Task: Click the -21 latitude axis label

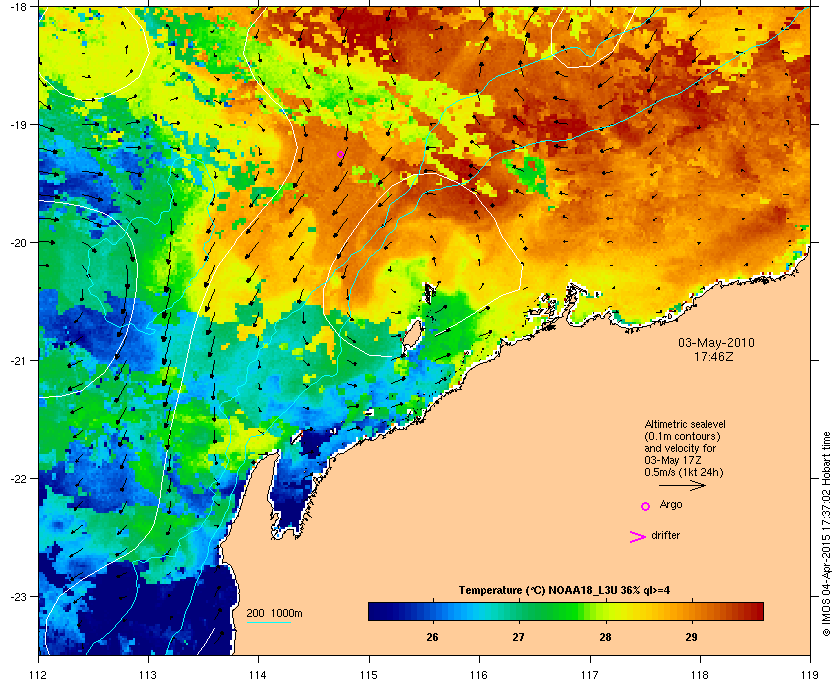Action: point(19,360)
